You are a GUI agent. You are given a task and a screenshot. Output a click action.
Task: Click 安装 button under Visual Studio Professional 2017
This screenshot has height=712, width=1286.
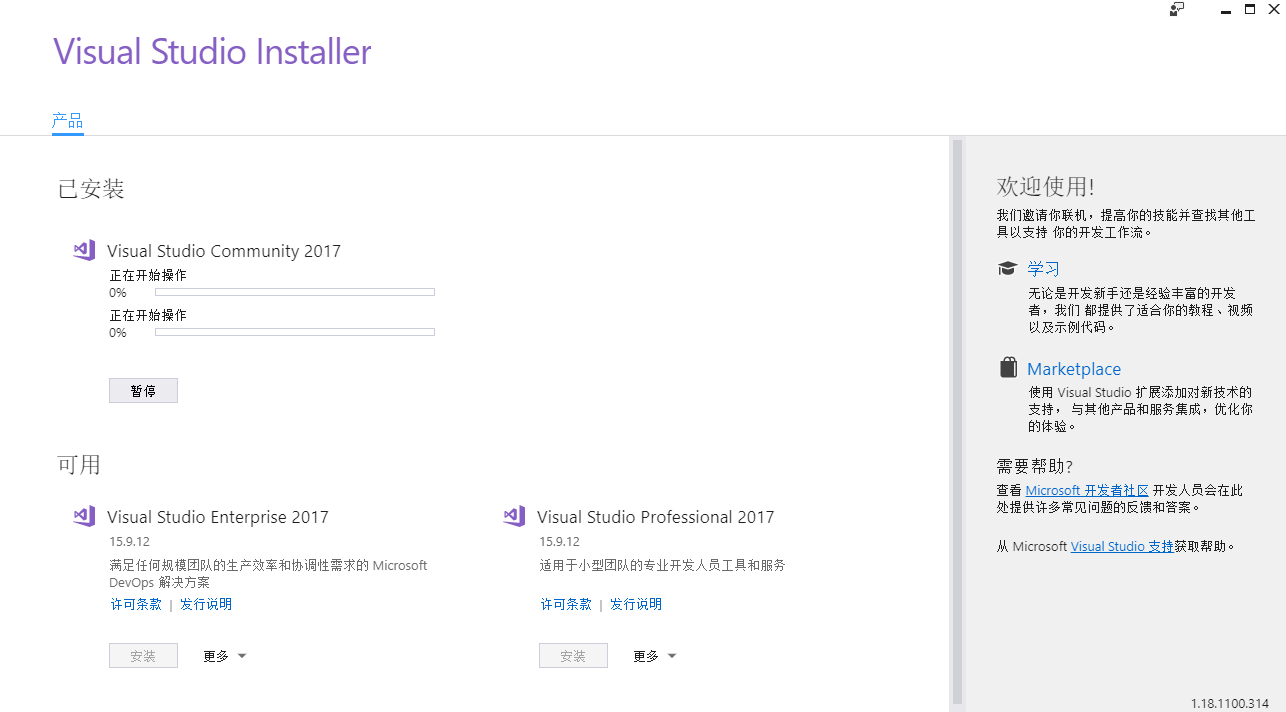(573, 656)
